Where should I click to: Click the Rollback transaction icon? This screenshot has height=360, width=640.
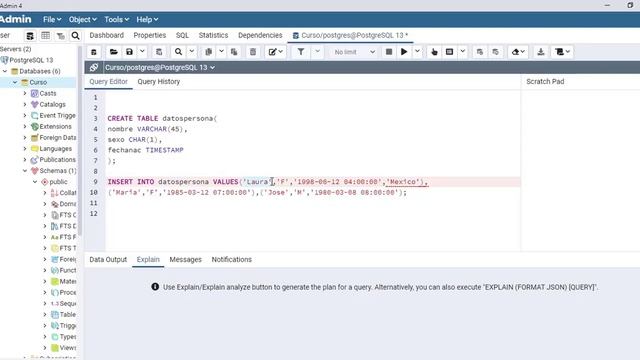click(496, 52)
